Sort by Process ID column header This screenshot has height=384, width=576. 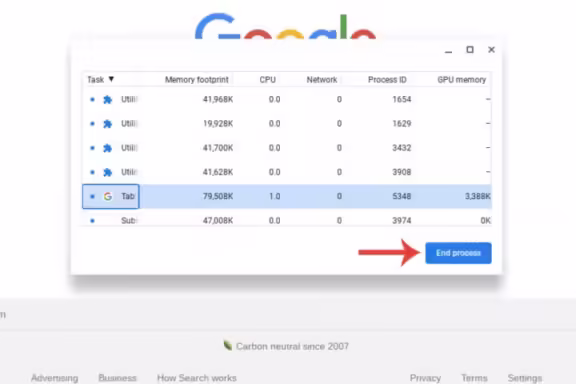(x=387, y=79)
